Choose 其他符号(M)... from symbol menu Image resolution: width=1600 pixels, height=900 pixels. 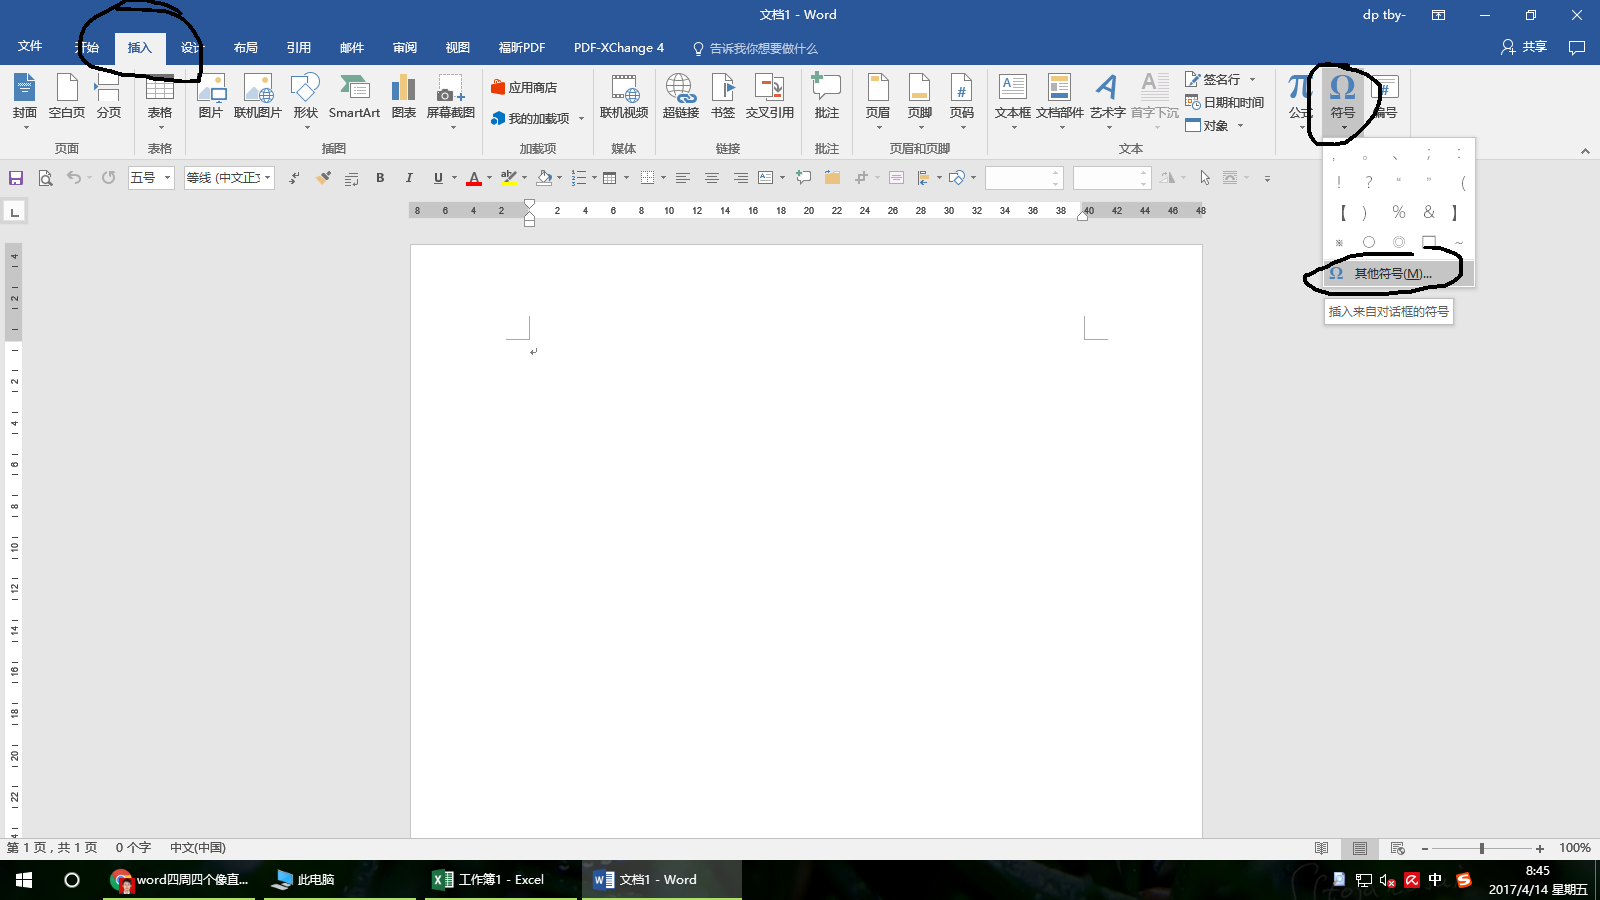click(1398, 274)
